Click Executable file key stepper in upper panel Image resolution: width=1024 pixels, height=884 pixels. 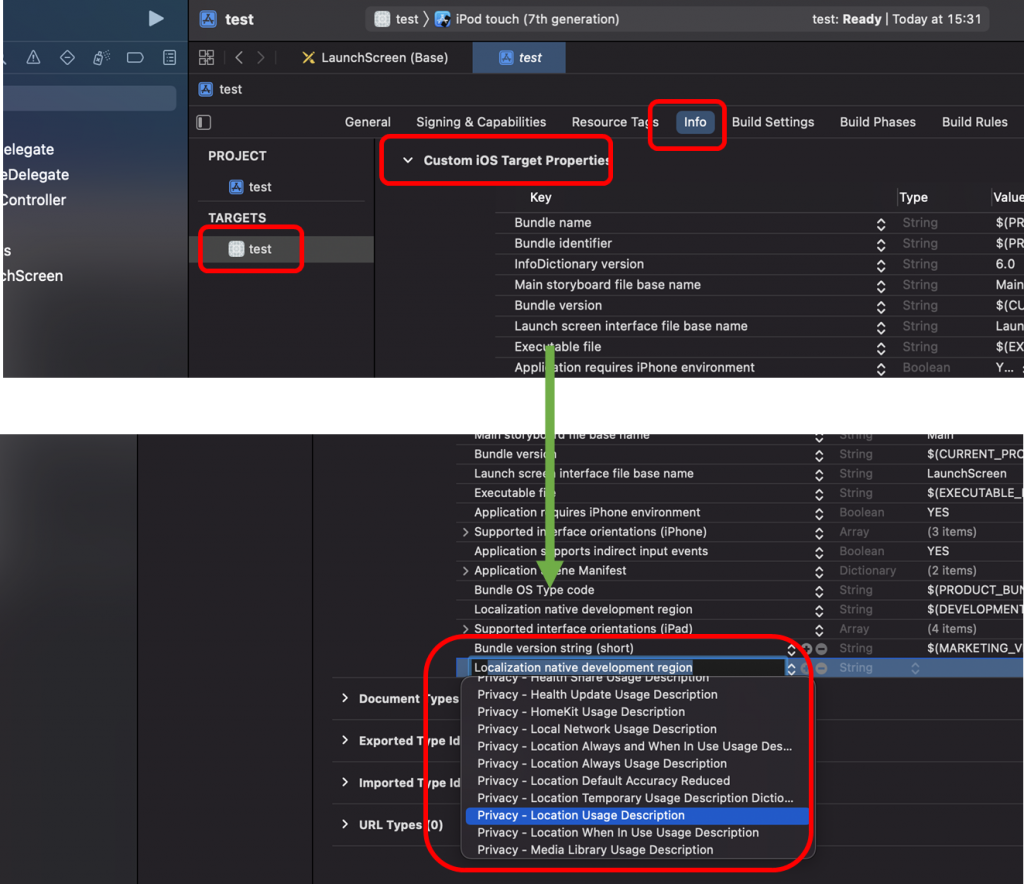881,349
